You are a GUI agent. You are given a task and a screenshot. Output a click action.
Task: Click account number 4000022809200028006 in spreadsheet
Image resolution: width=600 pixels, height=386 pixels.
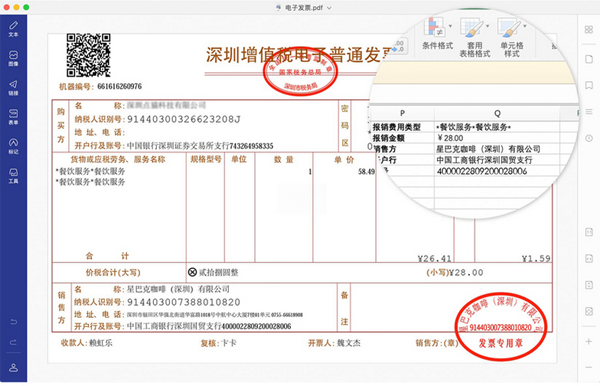pos(482,171)
